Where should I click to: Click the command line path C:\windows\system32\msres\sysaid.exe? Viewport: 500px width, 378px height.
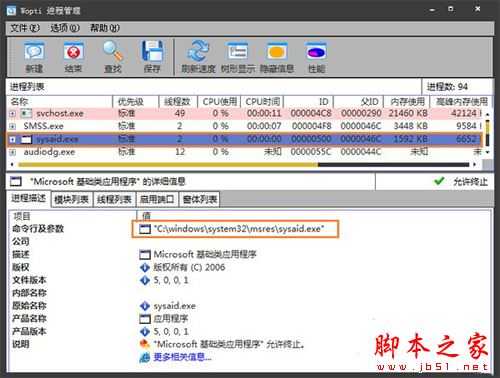pos(239,229)
